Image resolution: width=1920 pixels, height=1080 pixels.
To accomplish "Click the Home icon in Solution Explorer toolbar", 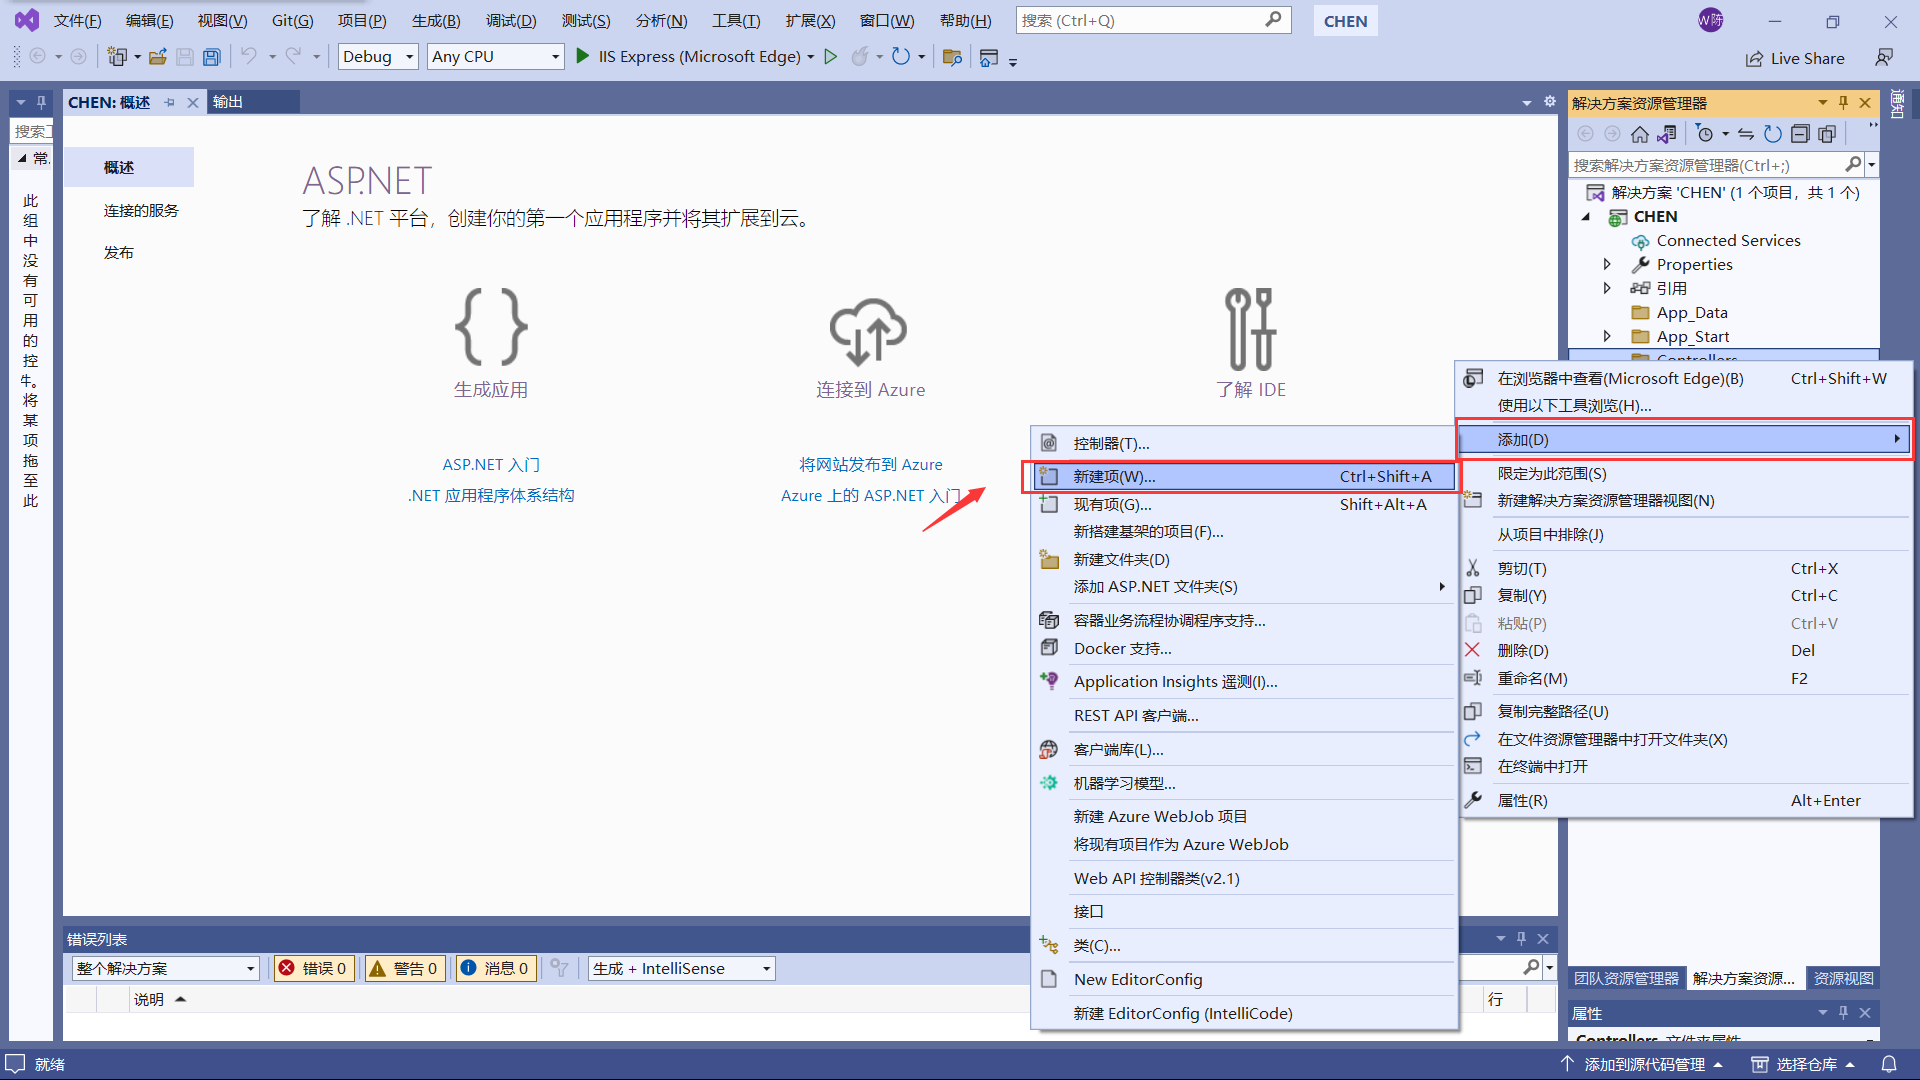I will [1639, 134].
